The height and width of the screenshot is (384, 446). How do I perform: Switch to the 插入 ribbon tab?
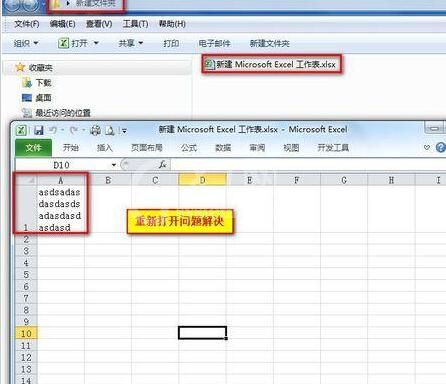tap(105, 148)
